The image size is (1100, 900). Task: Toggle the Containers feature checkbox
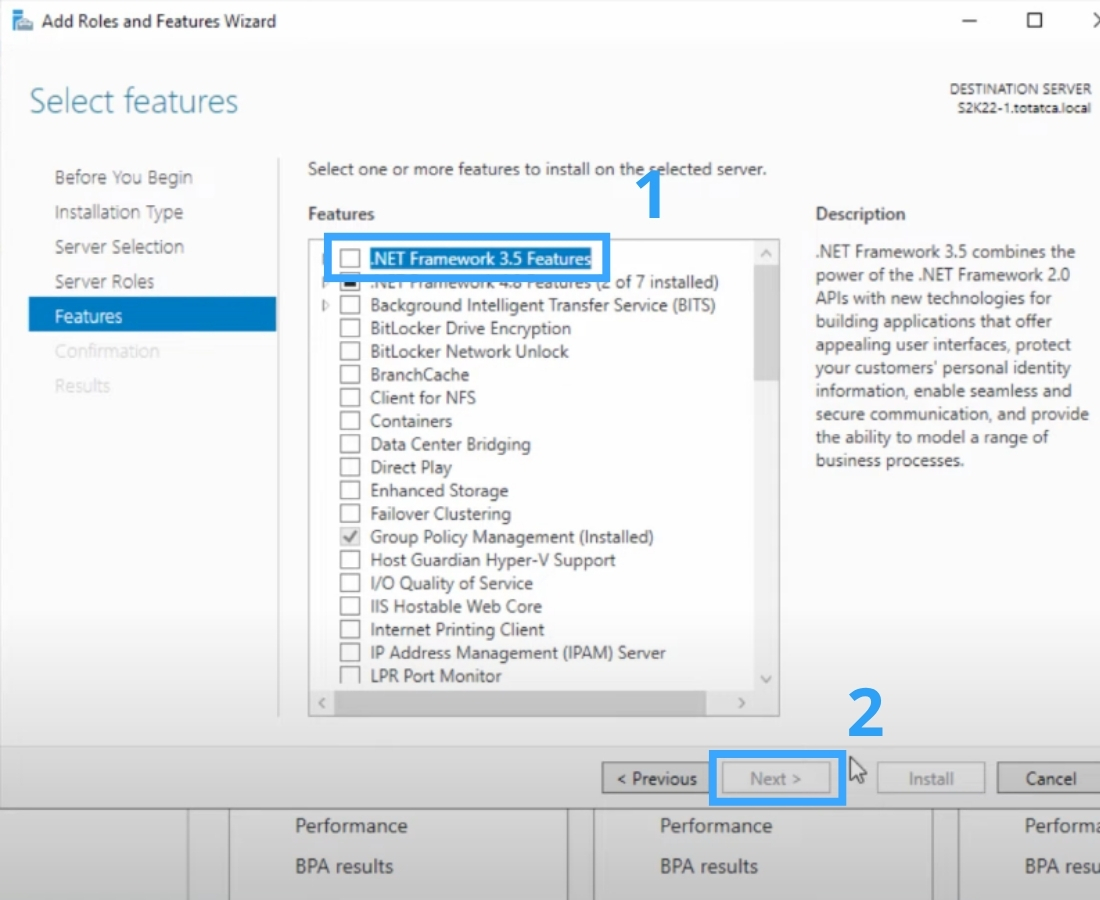[350, 421]
